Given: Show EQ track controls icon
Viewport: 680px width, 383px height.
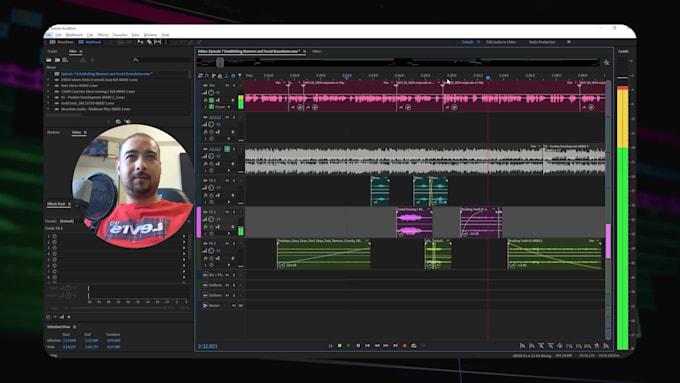Looking at the screenshot, I should (x=220, y=75).
